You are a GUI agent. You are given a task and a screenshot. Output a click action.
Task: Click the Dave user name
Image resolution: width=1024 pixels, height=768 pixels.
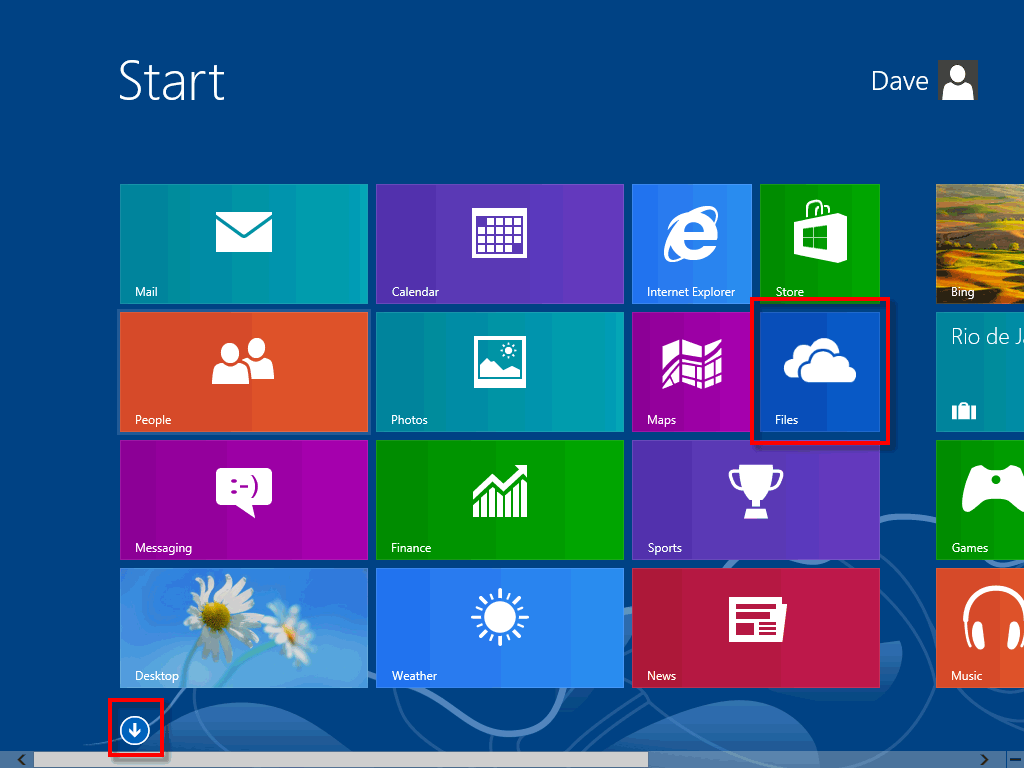(899, 81)
